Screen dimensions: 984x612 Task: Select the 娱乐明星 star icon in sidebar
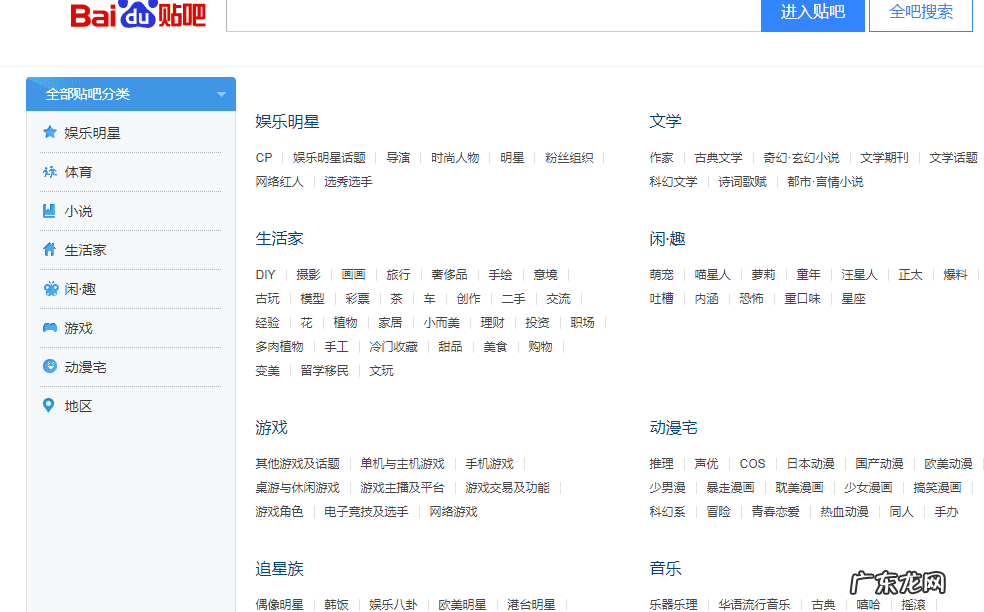point(47,131)
